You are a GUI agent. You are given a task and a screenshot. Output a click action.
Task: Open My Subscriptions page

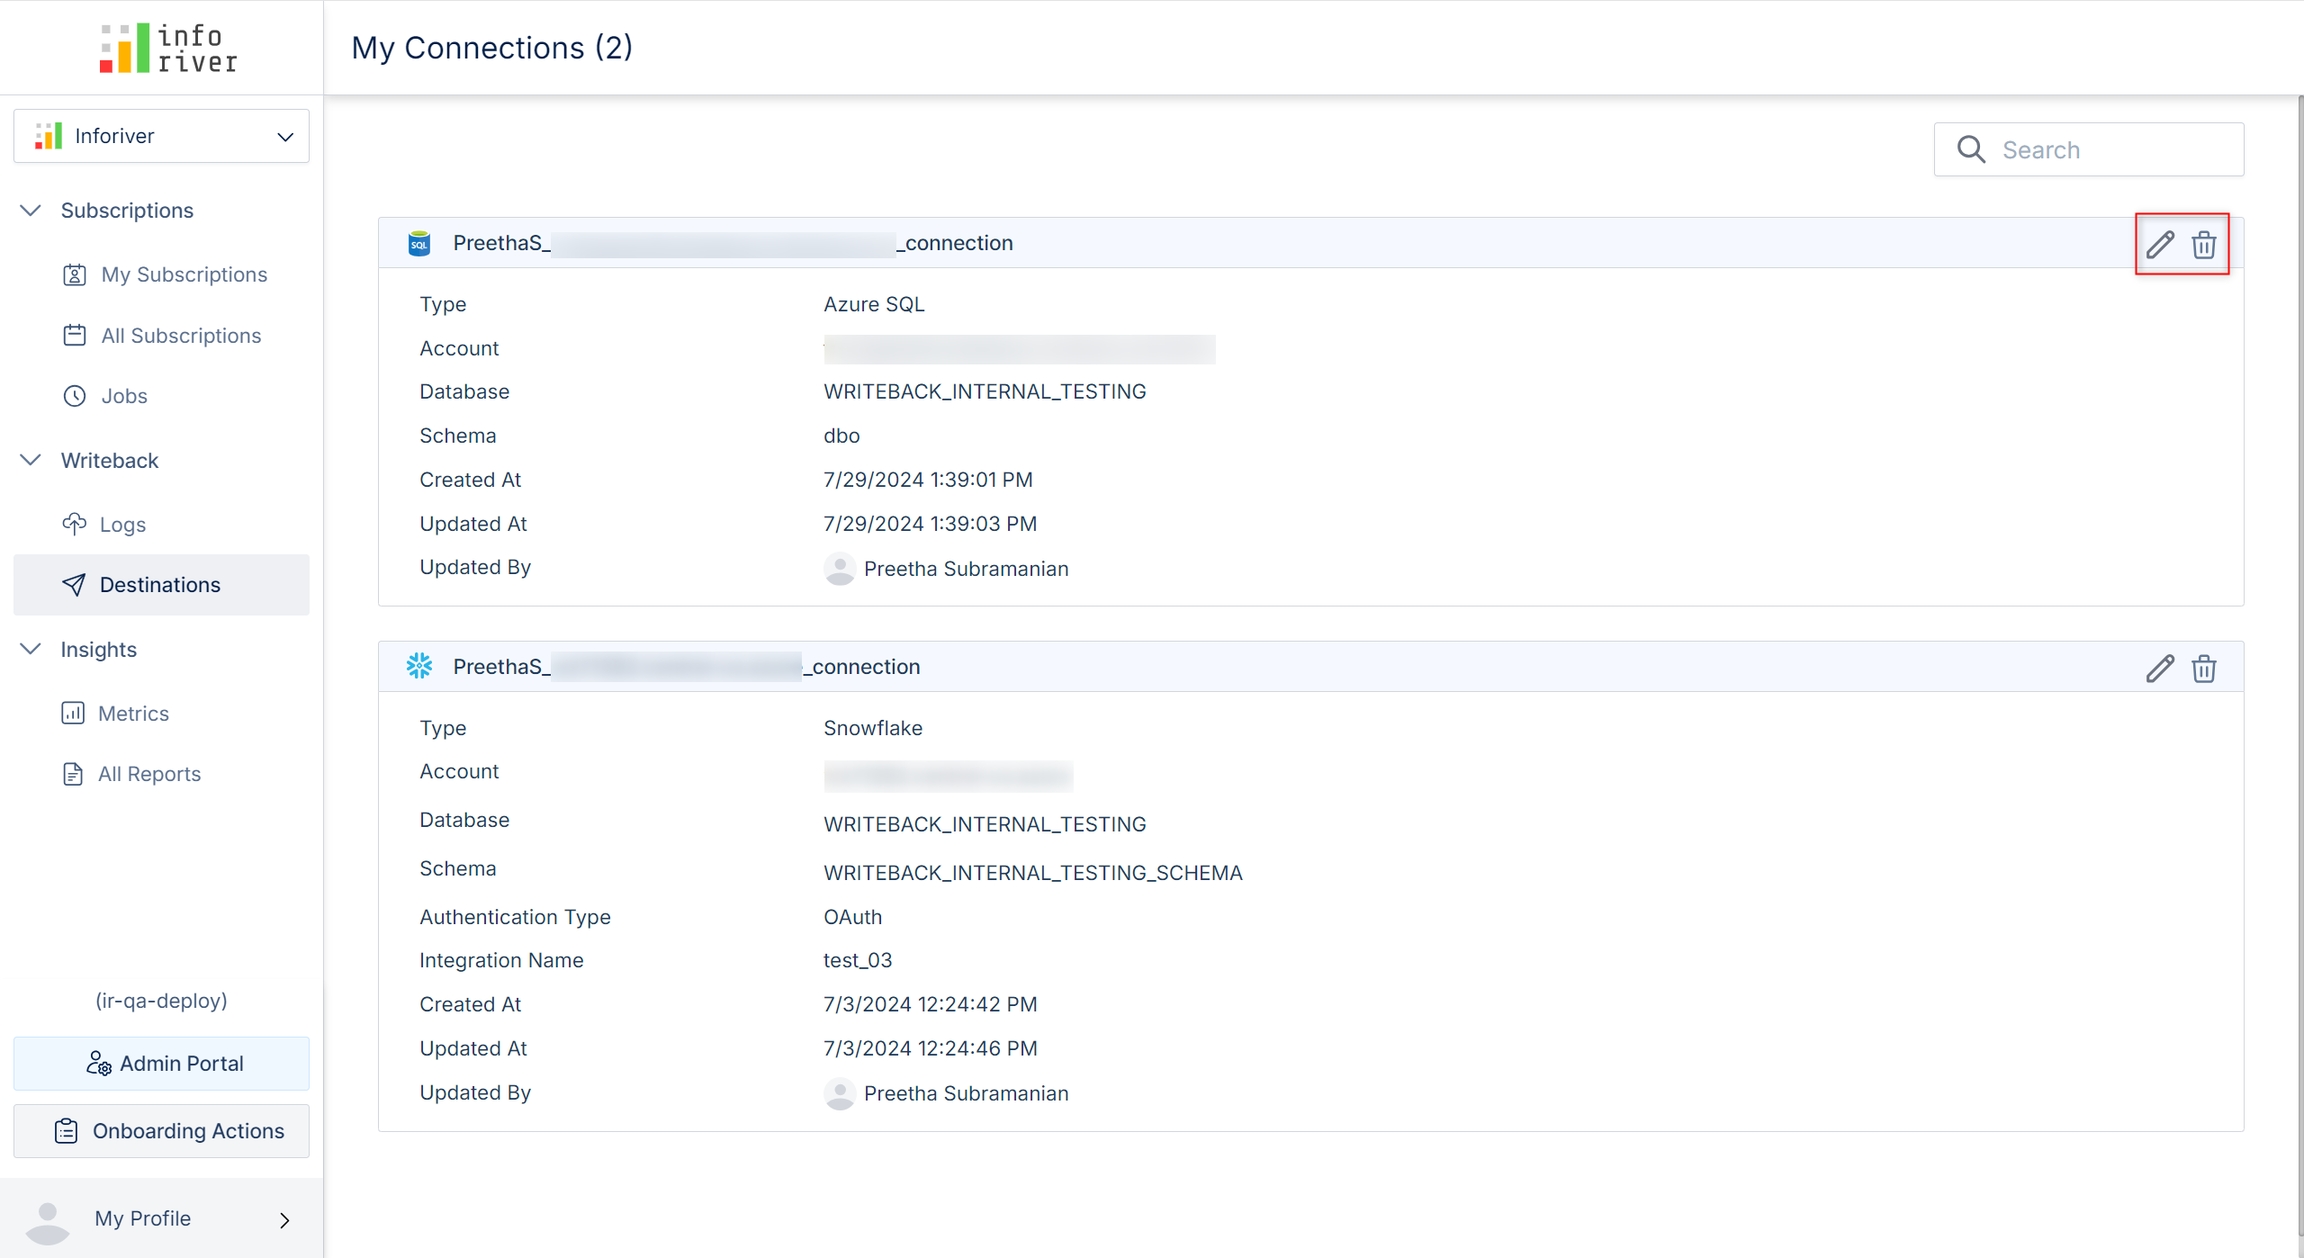(x=183, y=275)
